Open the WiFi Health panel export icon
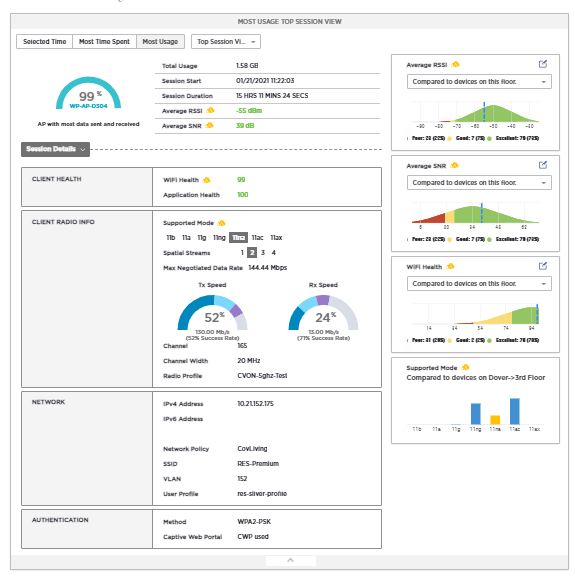 coord(543,266)
